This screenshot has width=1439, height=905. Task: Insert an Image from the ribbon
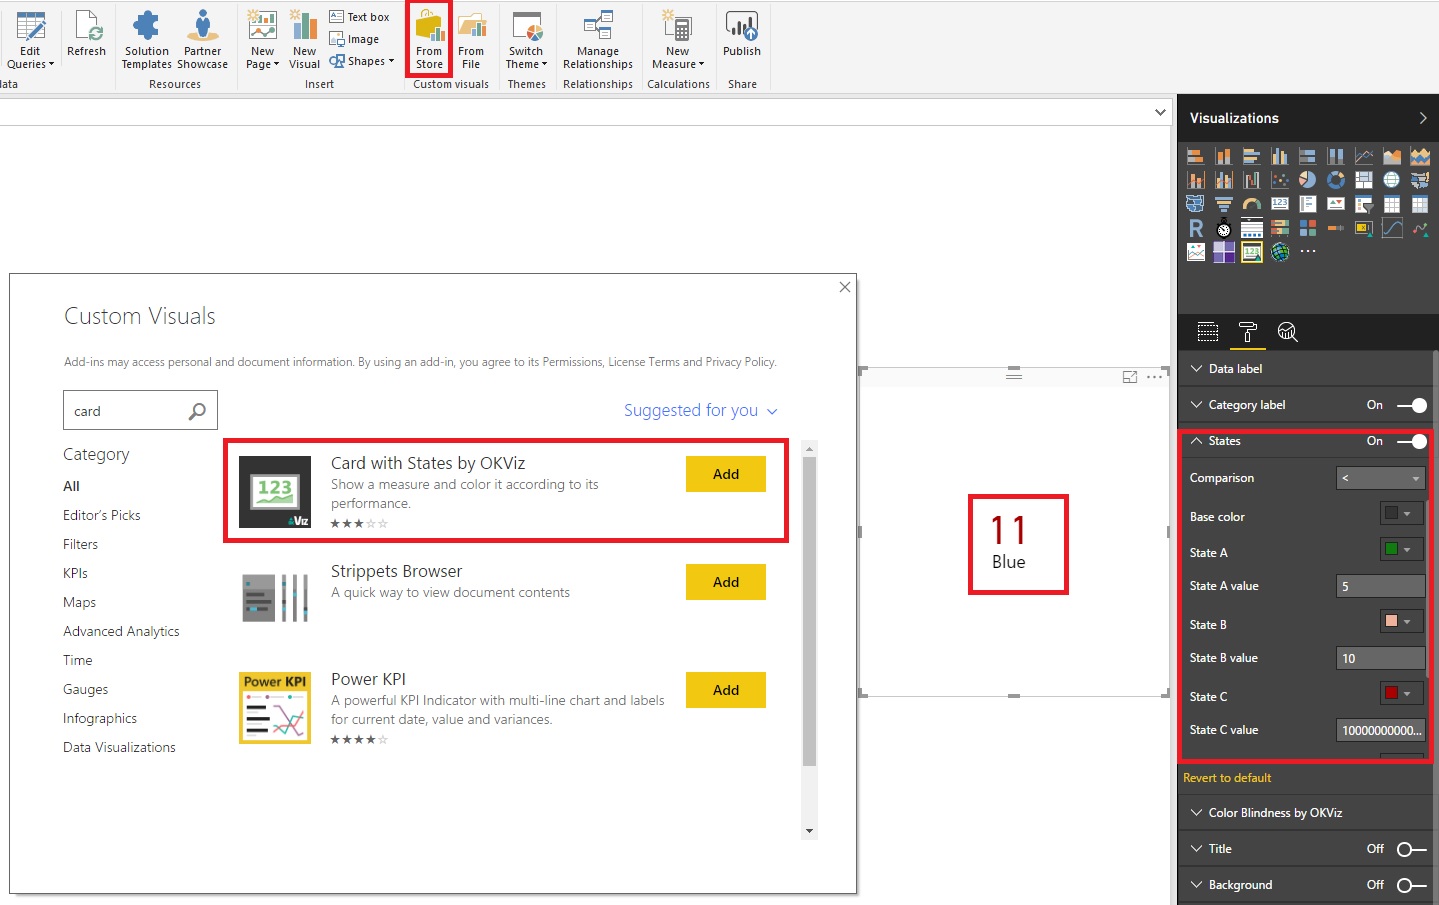click(355, 39)
